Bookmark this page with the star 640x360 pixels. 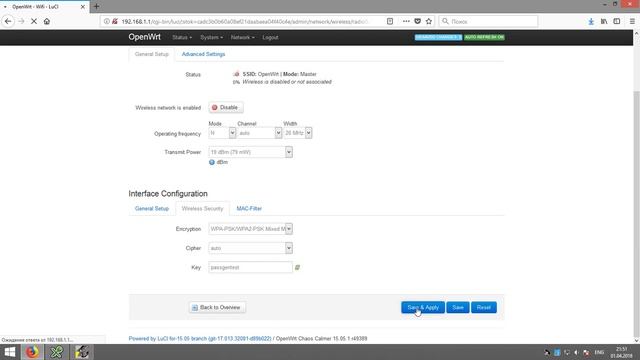pyautogui.click(x=429, y=21)
